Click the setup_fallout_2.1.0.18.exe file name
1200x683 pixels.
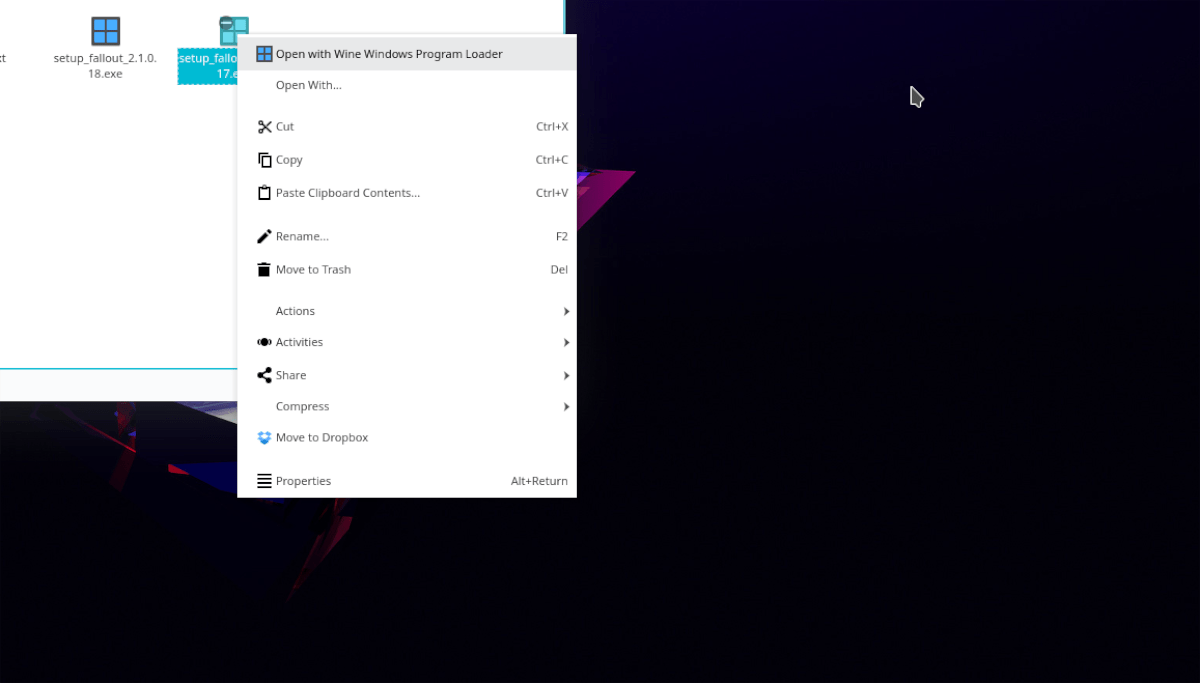pyautogui.click(x=105, y=66)
